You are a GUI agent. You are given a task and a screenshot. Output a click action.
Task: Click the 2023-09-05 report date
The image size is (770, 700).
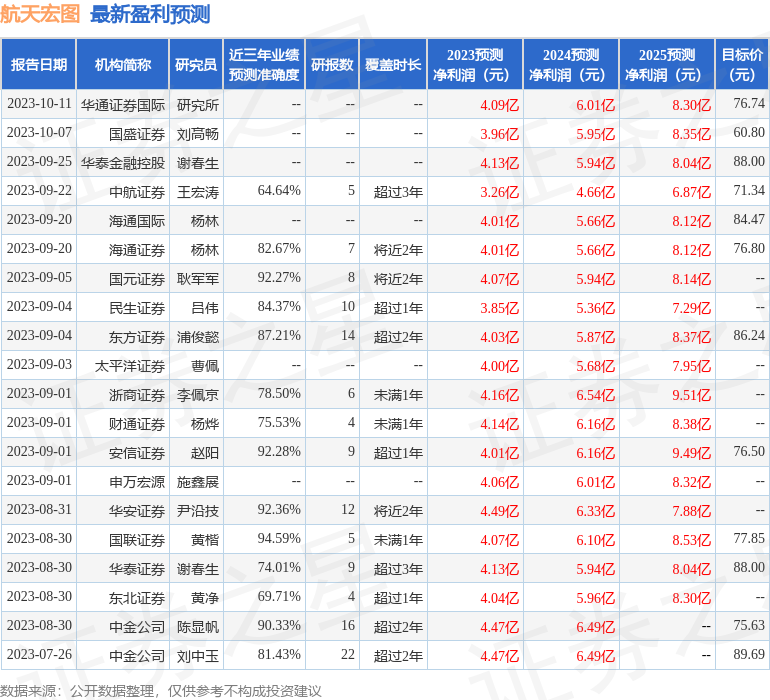tap(39, 277)
